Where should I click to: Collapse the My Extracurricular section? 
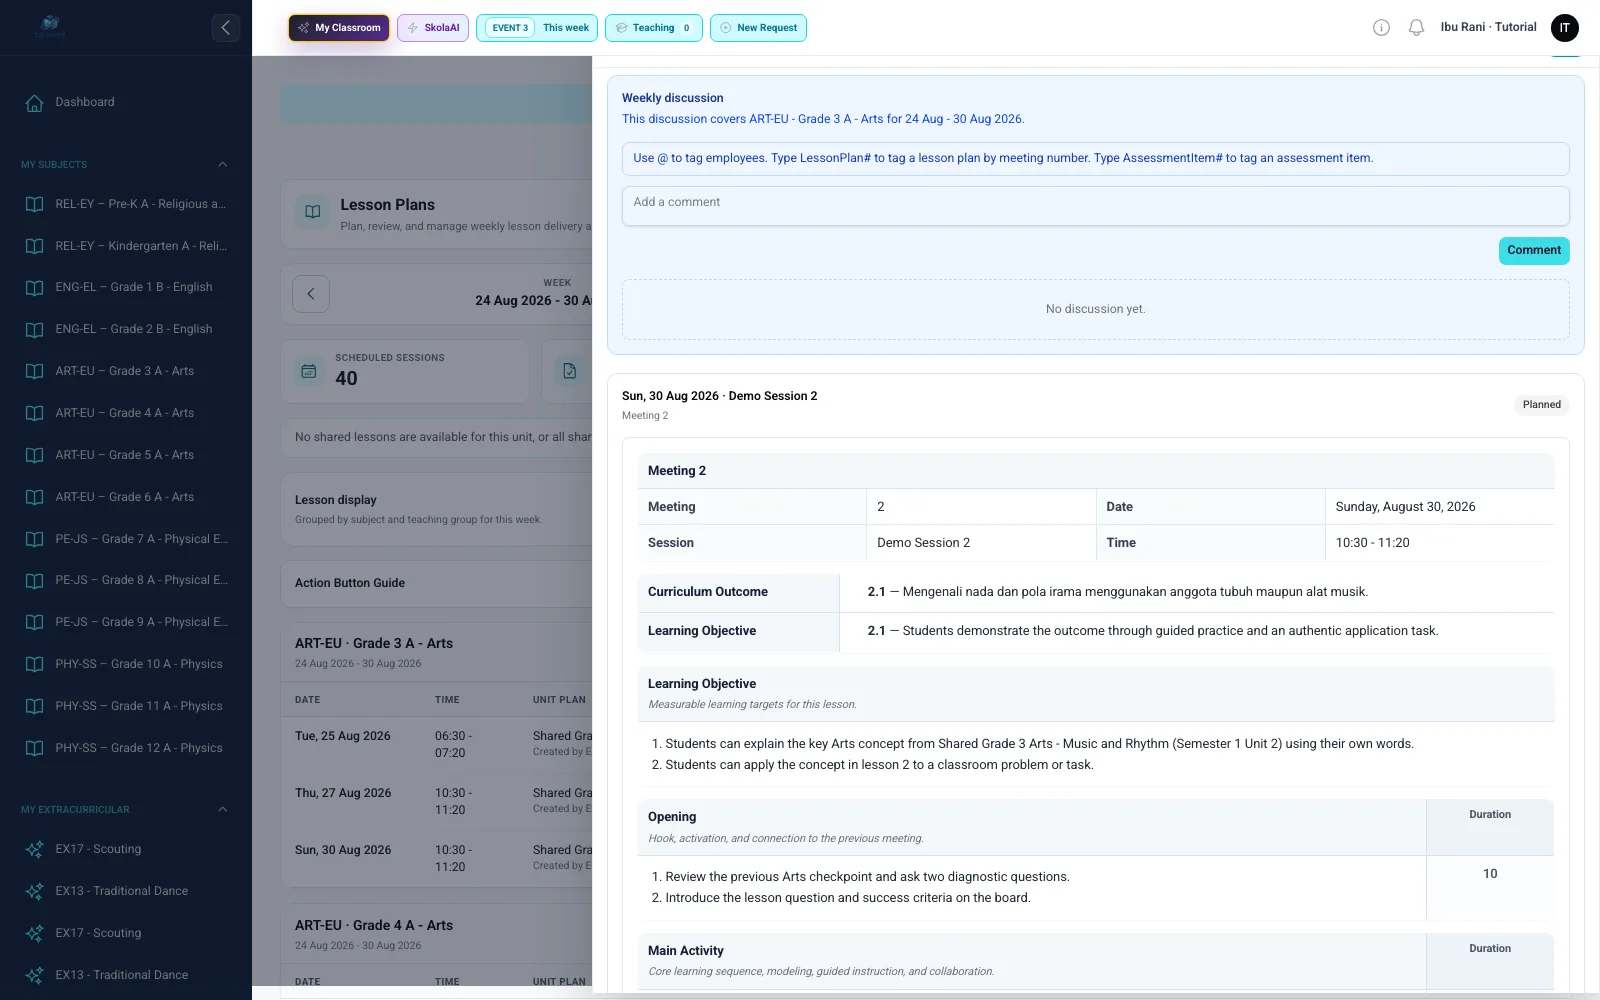[223, 810]
